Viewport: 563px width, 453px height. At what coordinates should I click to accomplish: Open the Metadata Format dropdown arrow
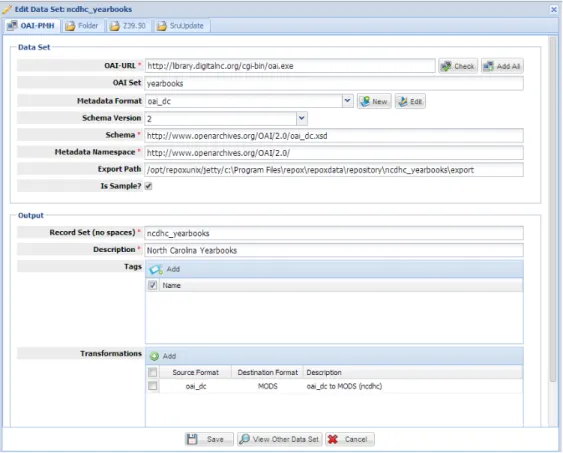tap(348, 101)
